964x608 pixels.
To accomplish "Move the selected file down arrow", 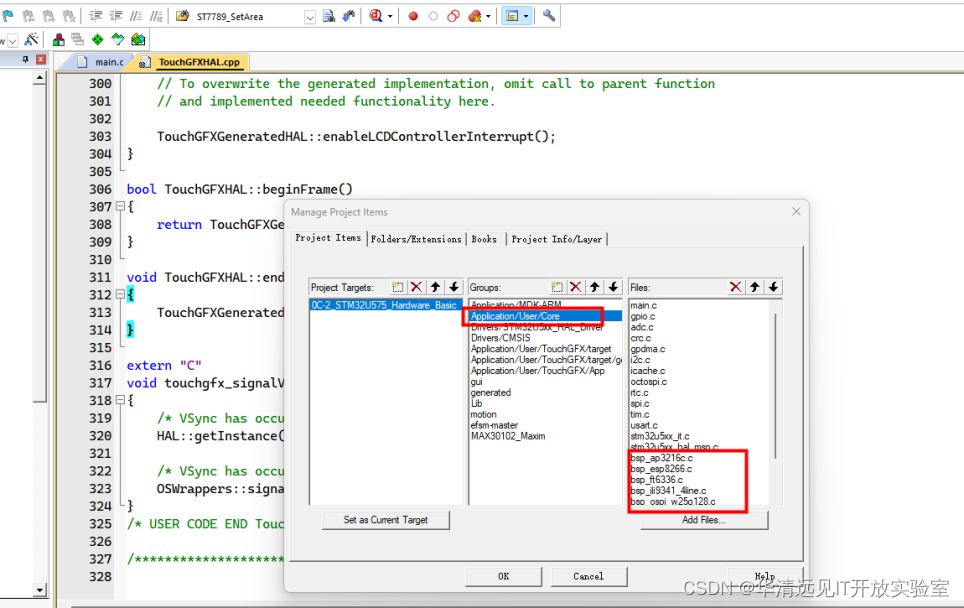I will click(773, 287).
